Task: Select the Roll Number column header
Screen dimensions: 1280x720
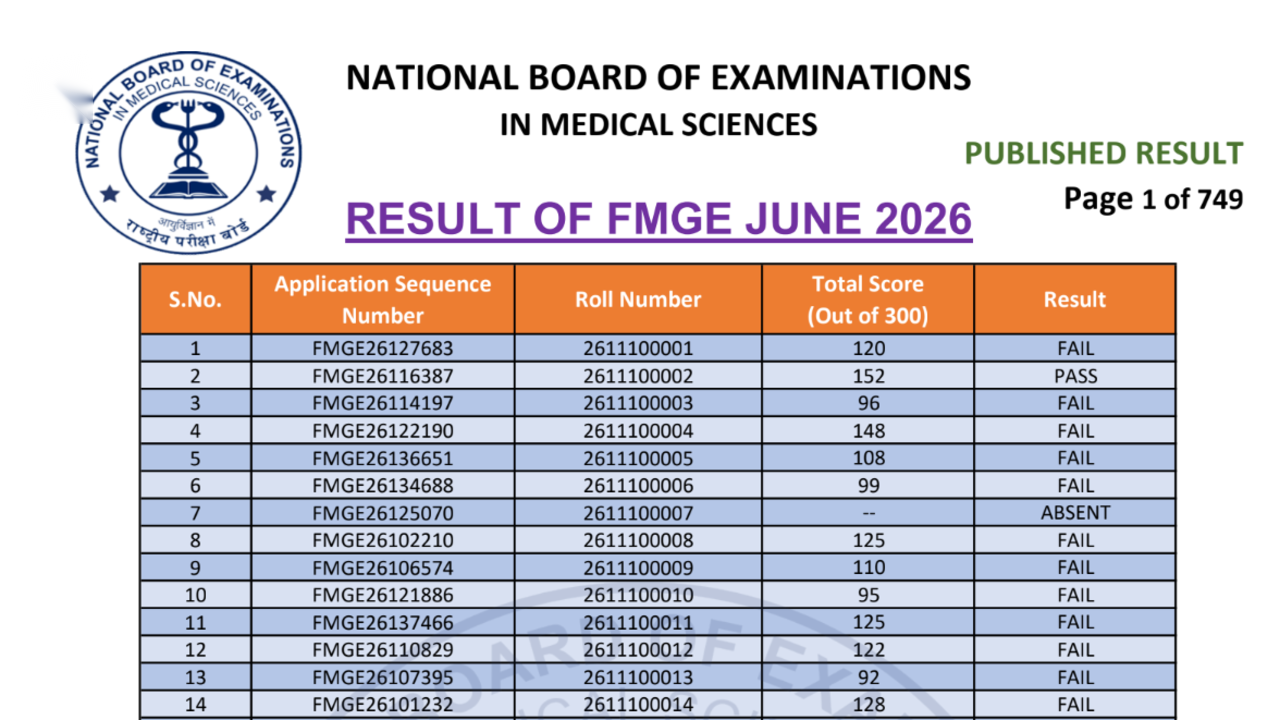Action: [x=638, y=299]
